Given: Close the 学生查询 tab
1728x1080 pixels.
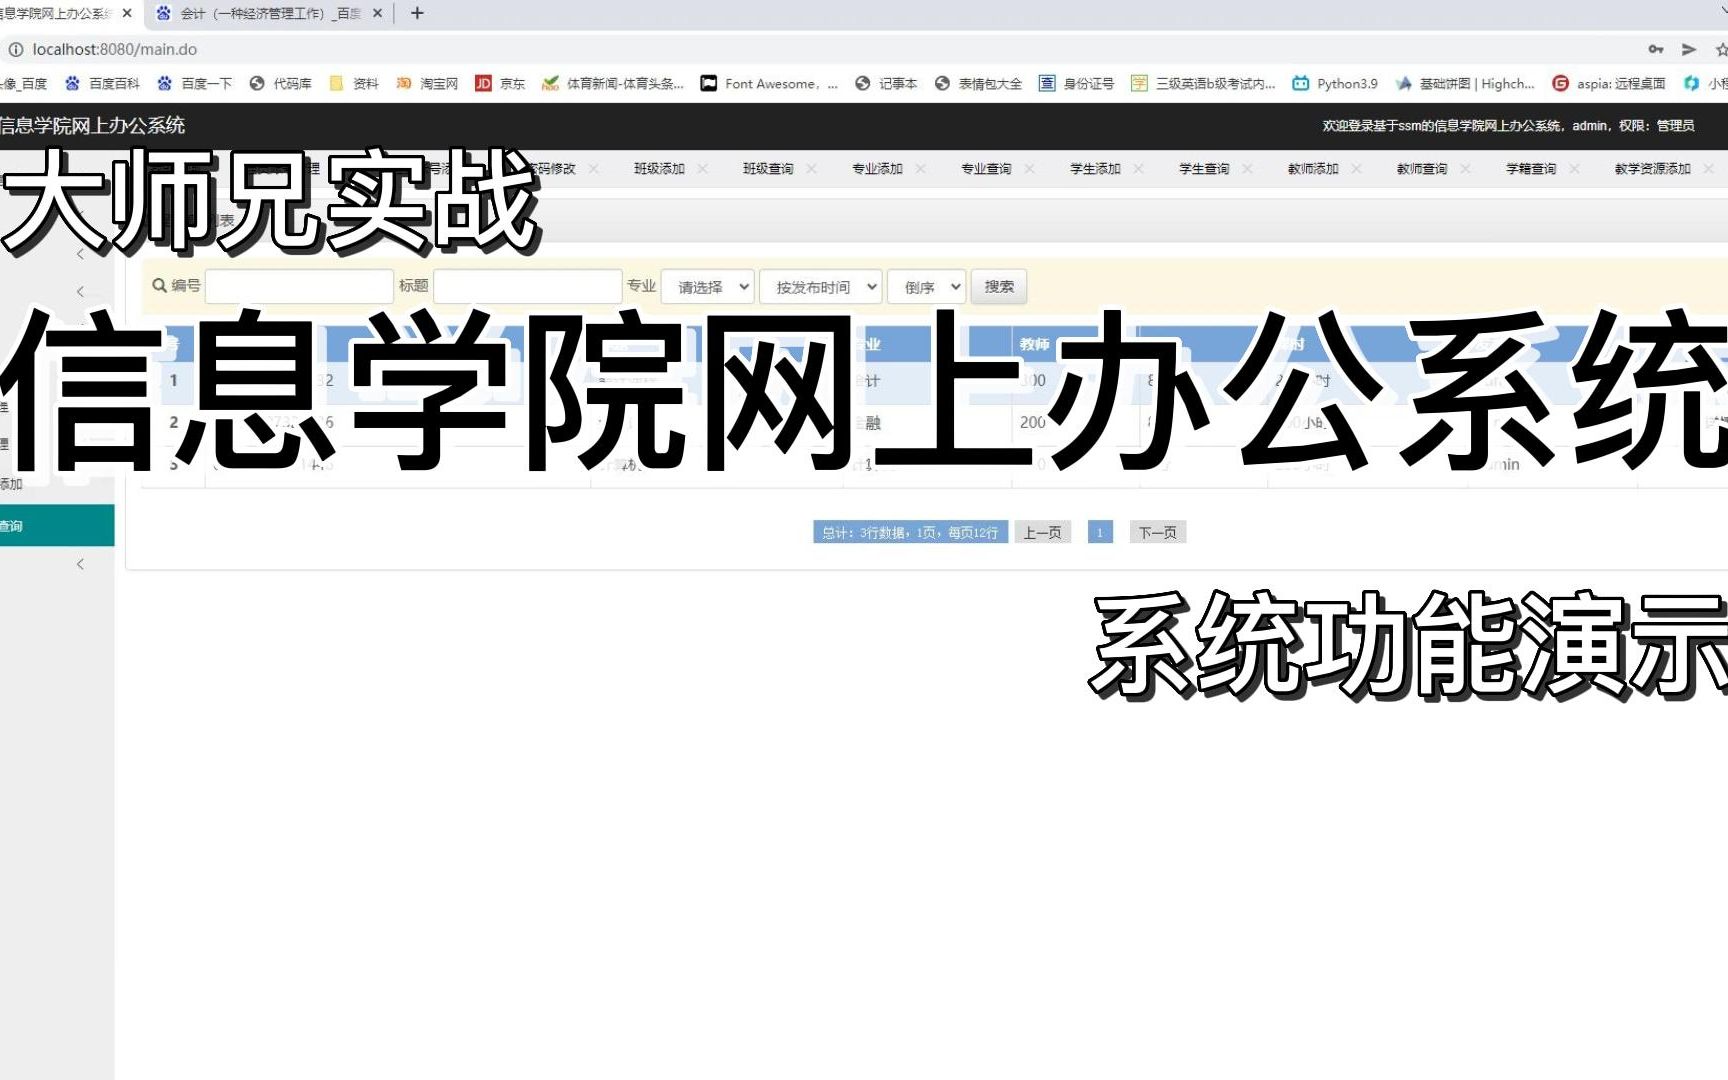Looking at the screenshot, I should point(1248,169).
